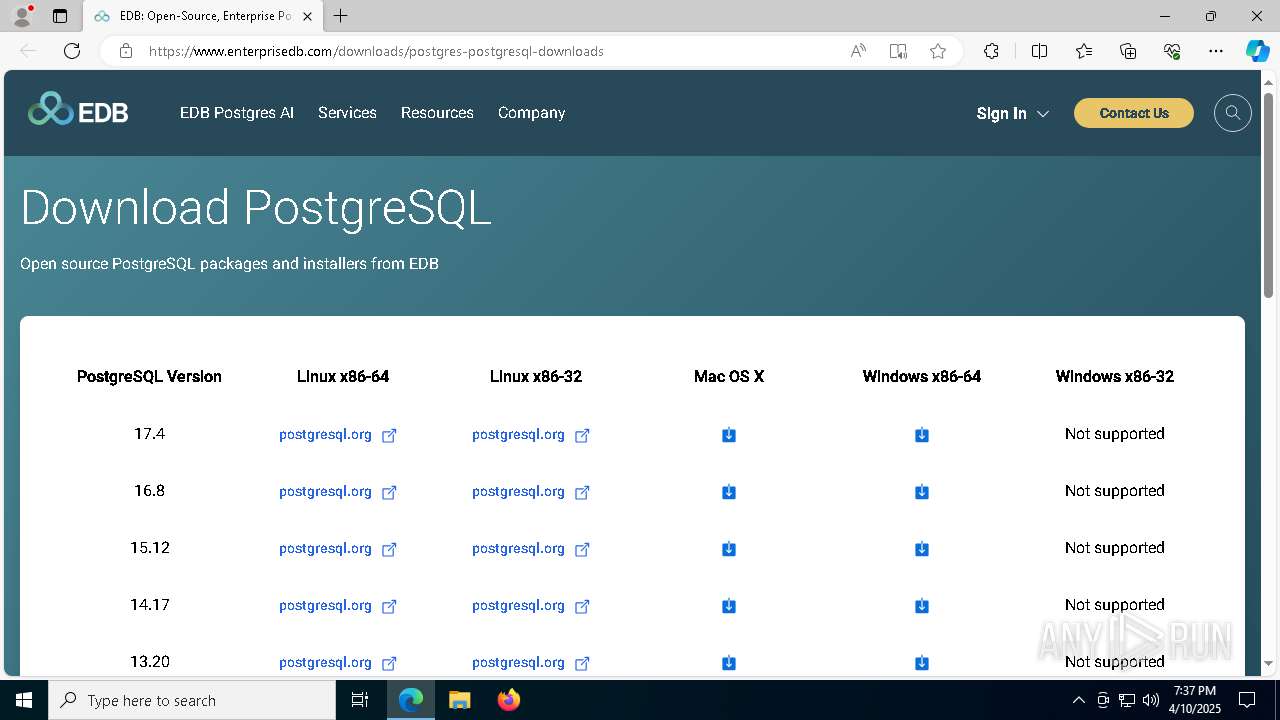Open the Settings and more ellipsis menu
The height and width of the screenshot is (720, 1280).
(1216, 51)
